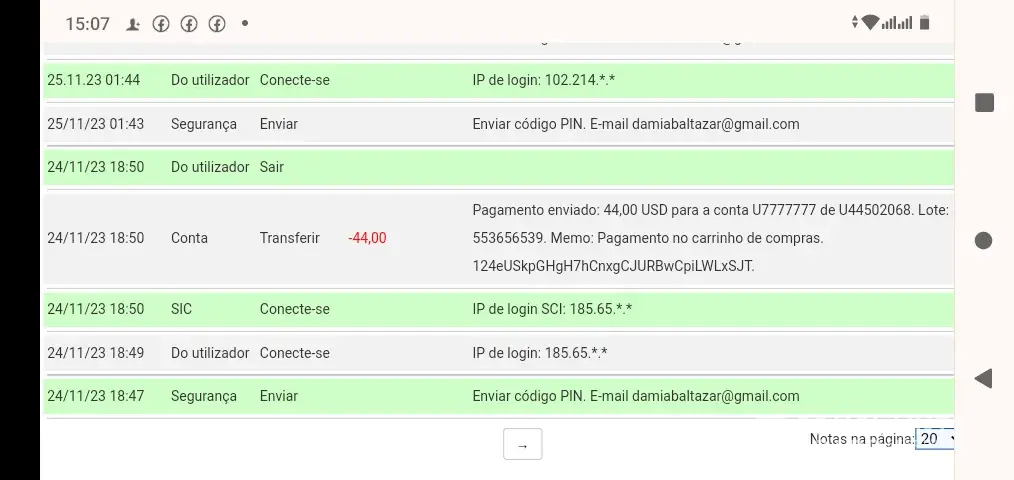The width and height of the screenshot is (1014, 480).
Task: Tap the second Facebook notification icon
Action: [189, 24]
